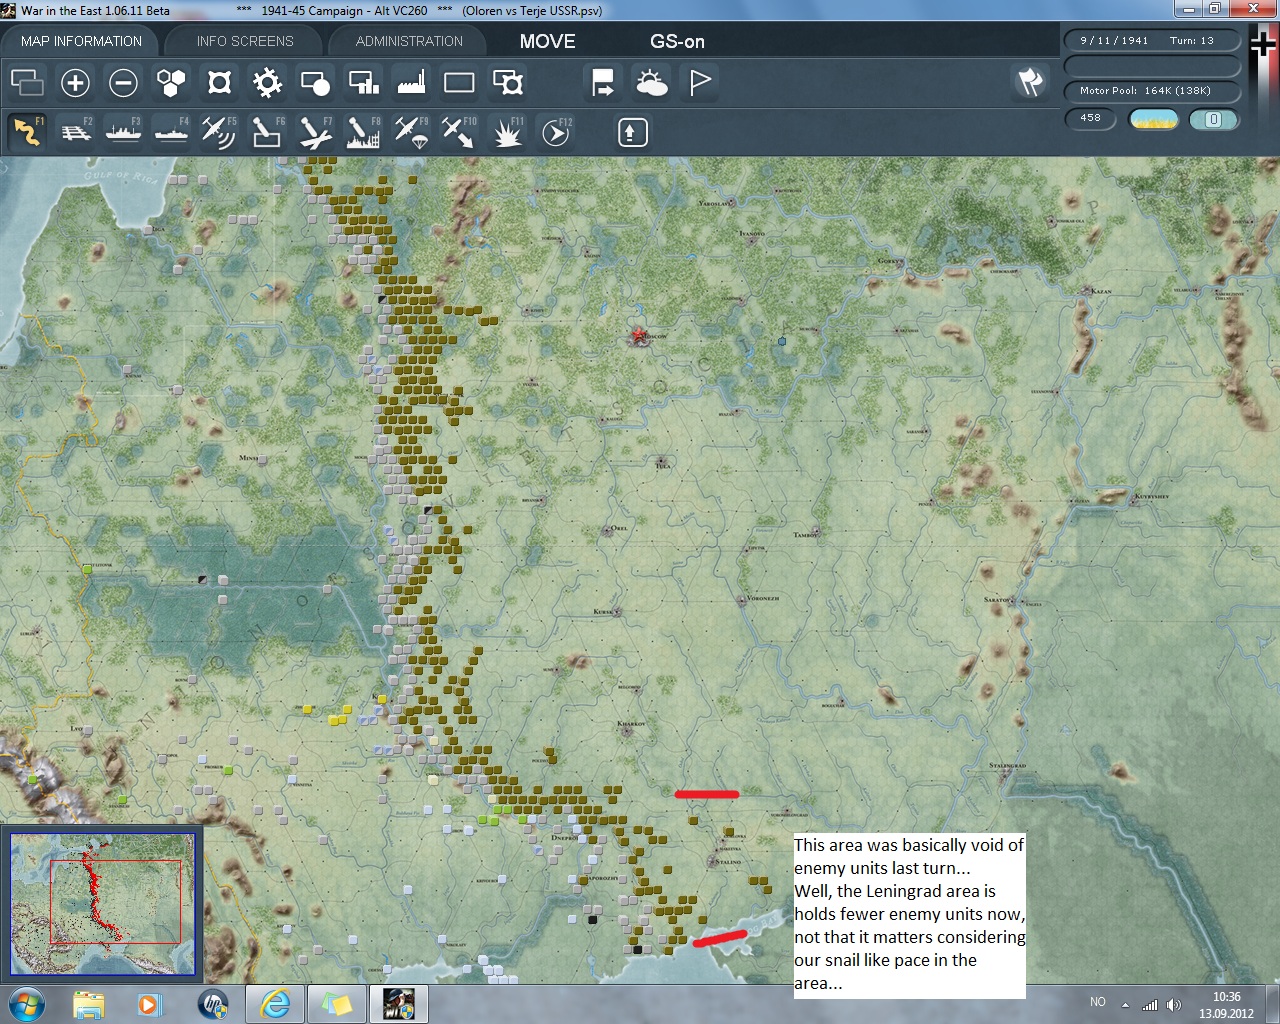The height and width of the screenshot is (1024, 1280).
Task: Select the F4 amphibious ship icon
Action: point(171,131)
